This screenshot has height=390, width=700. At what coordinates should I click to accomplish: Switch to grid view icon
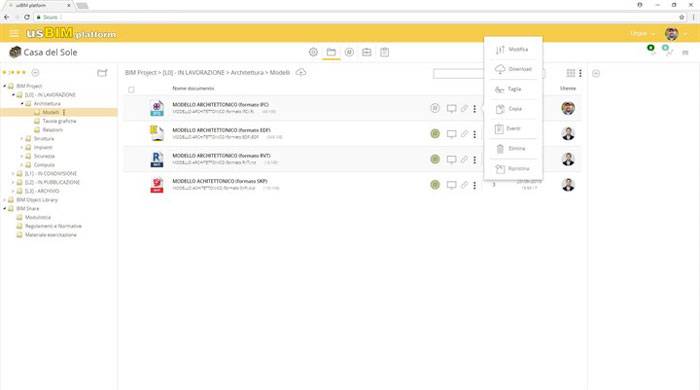tap(571, 73)
